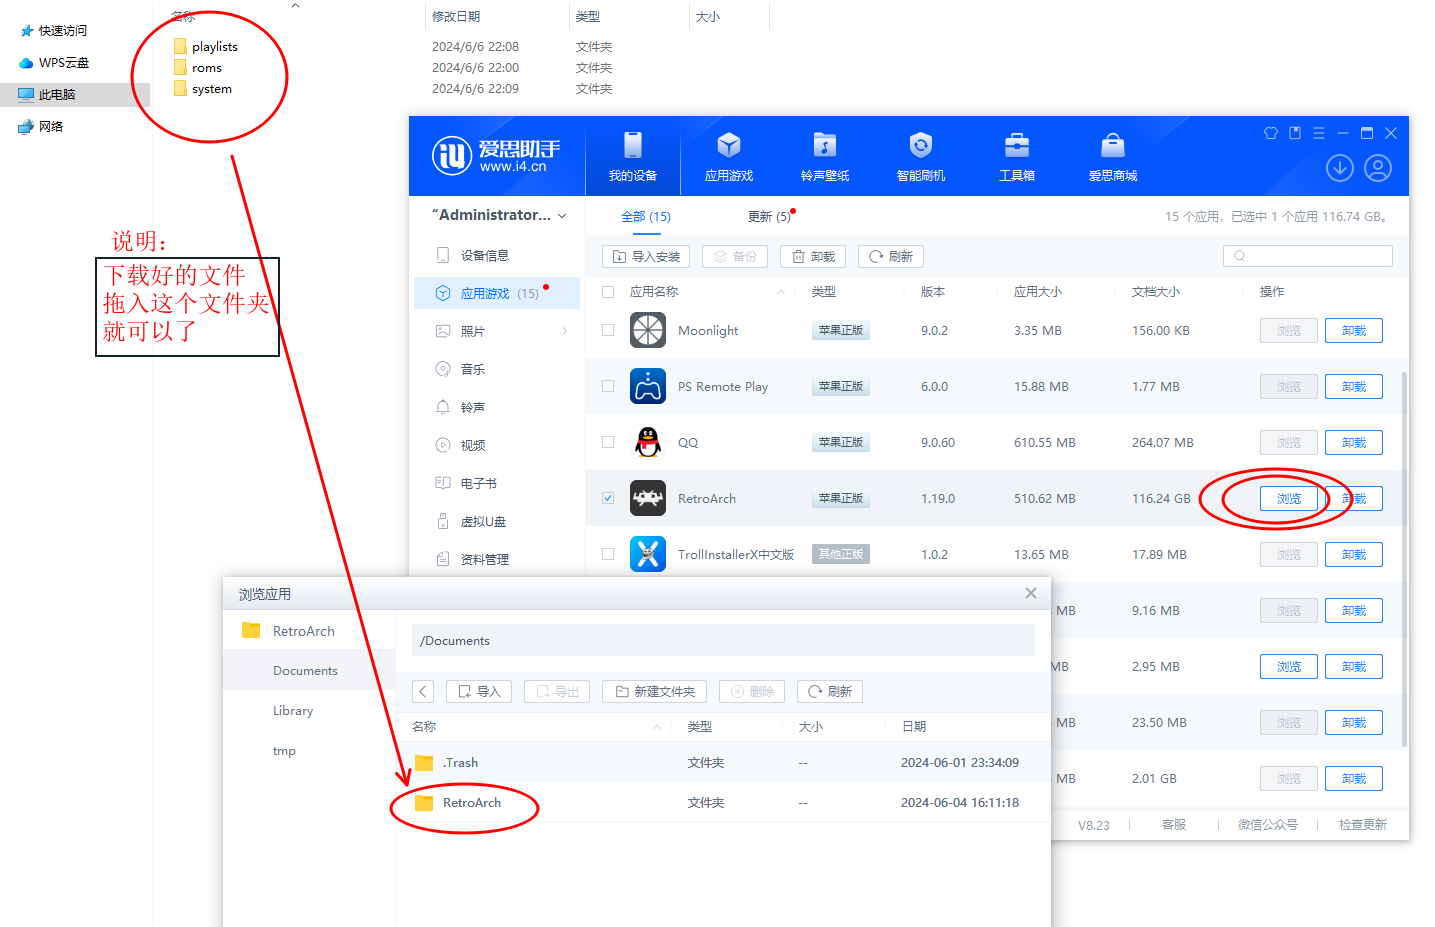1435x927 pixels.
Task: Click Uninstall button for Moonlight
Action: pos(1354,330)
